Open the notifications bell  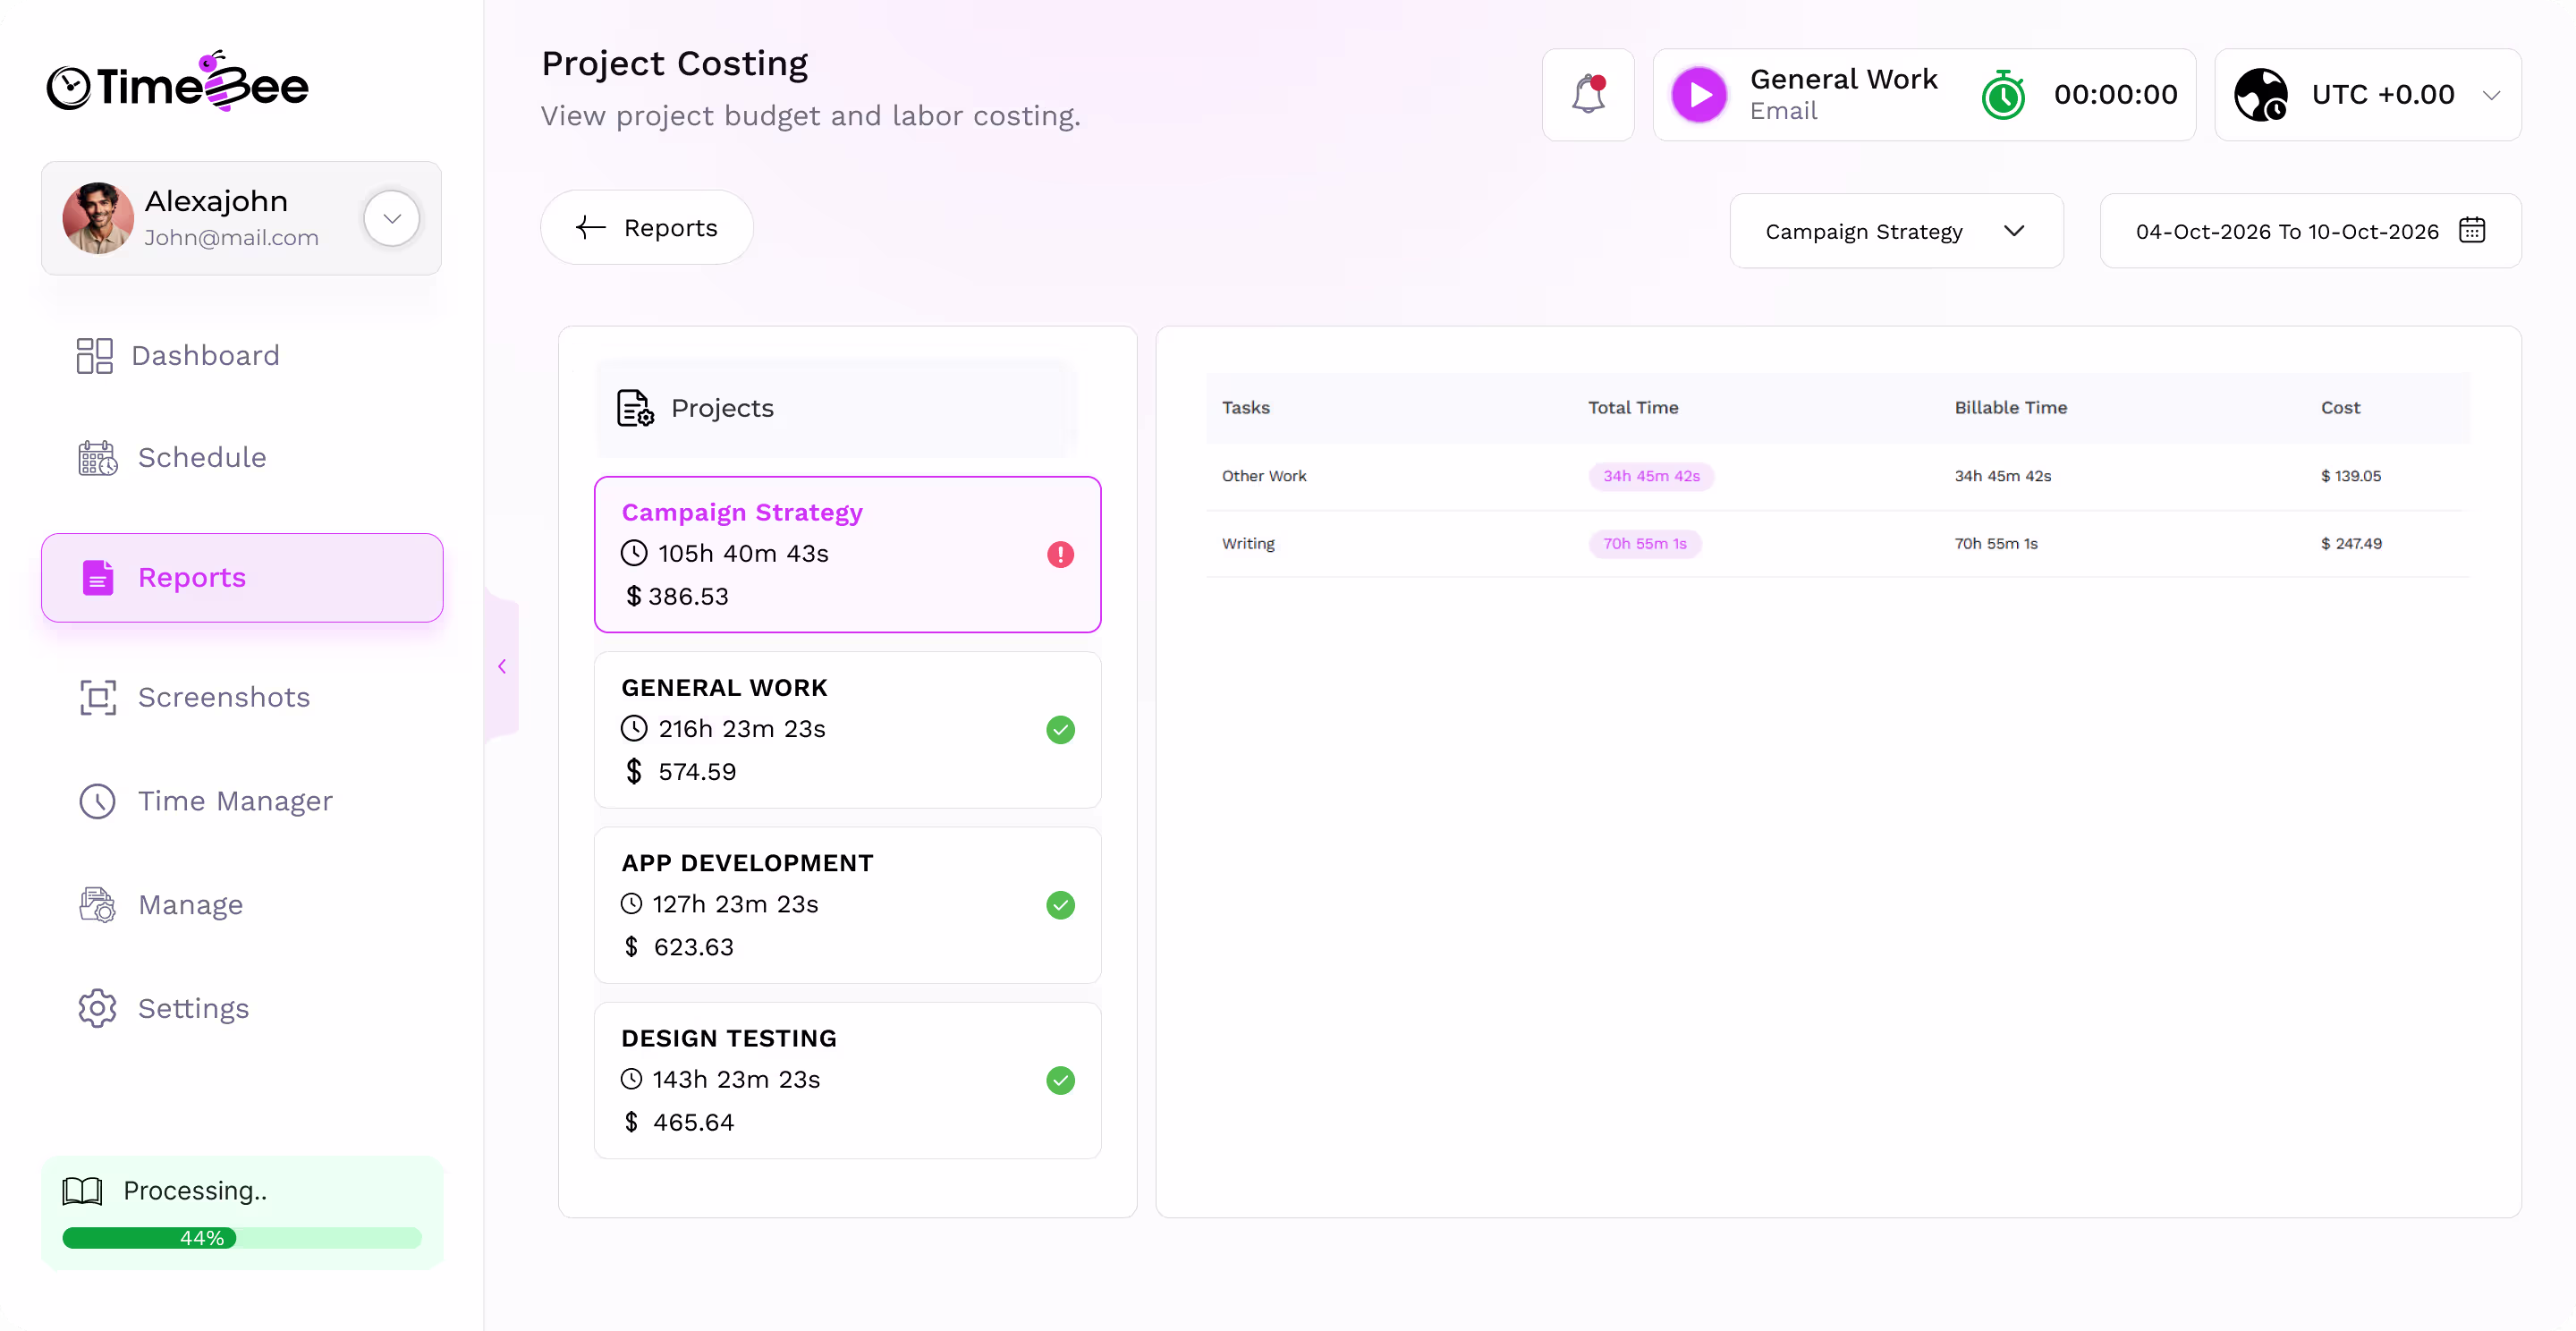click(1588, 95)
